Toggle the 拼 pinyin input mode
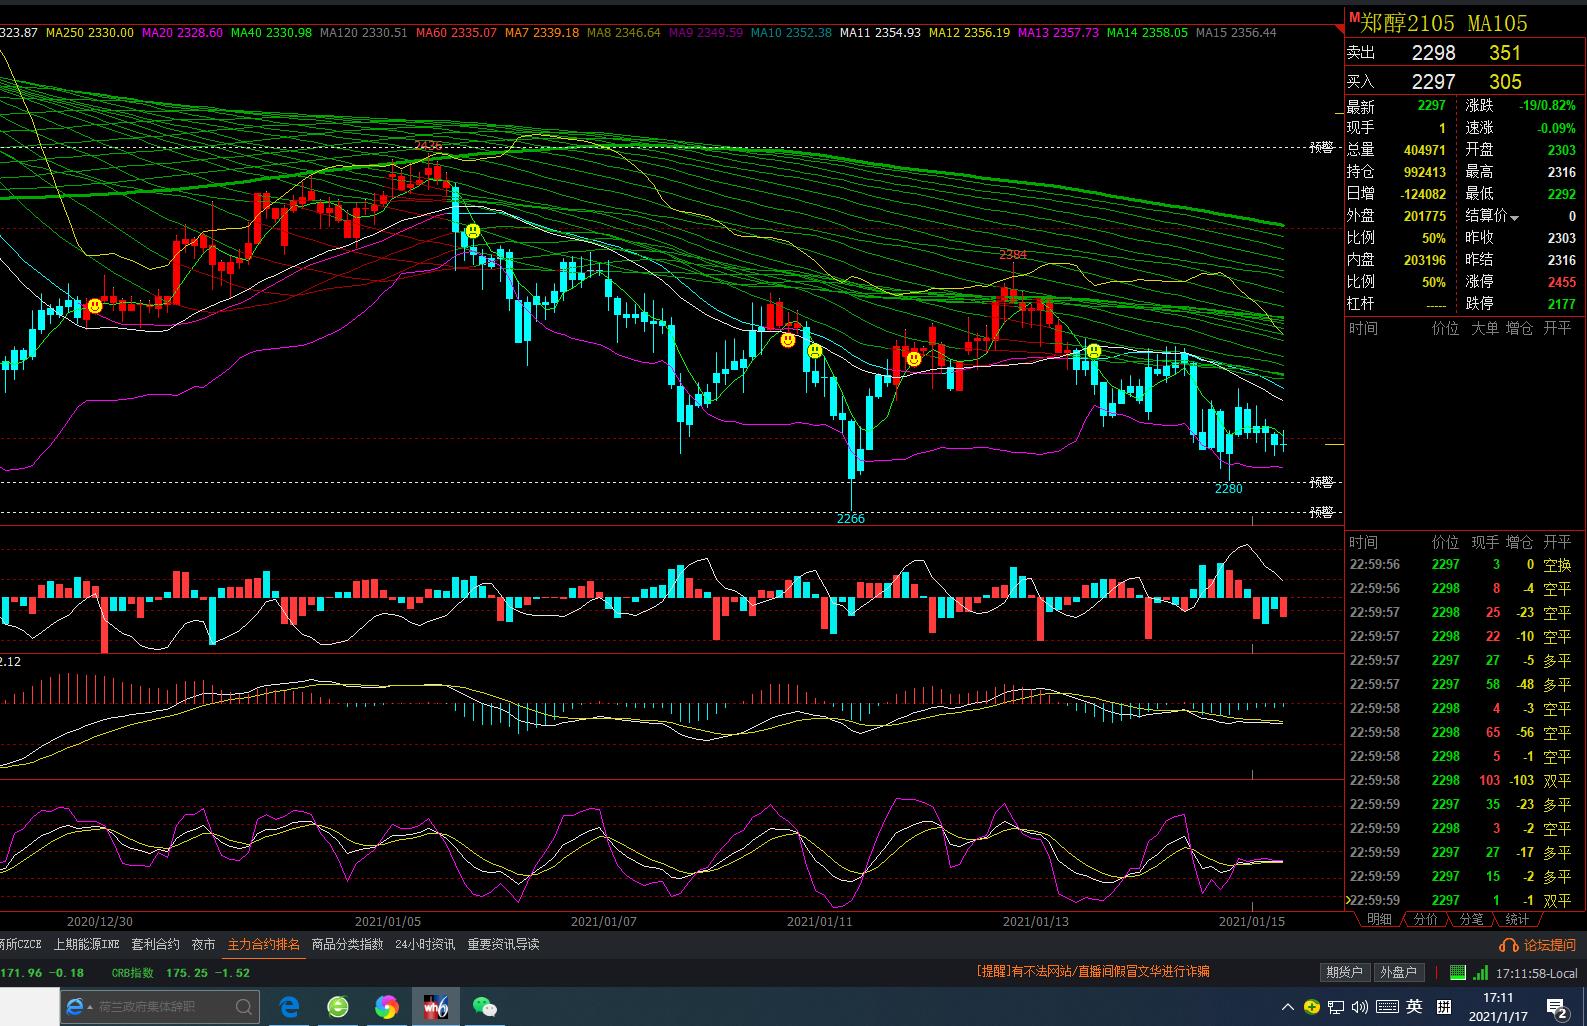 pos(1443,1007)
